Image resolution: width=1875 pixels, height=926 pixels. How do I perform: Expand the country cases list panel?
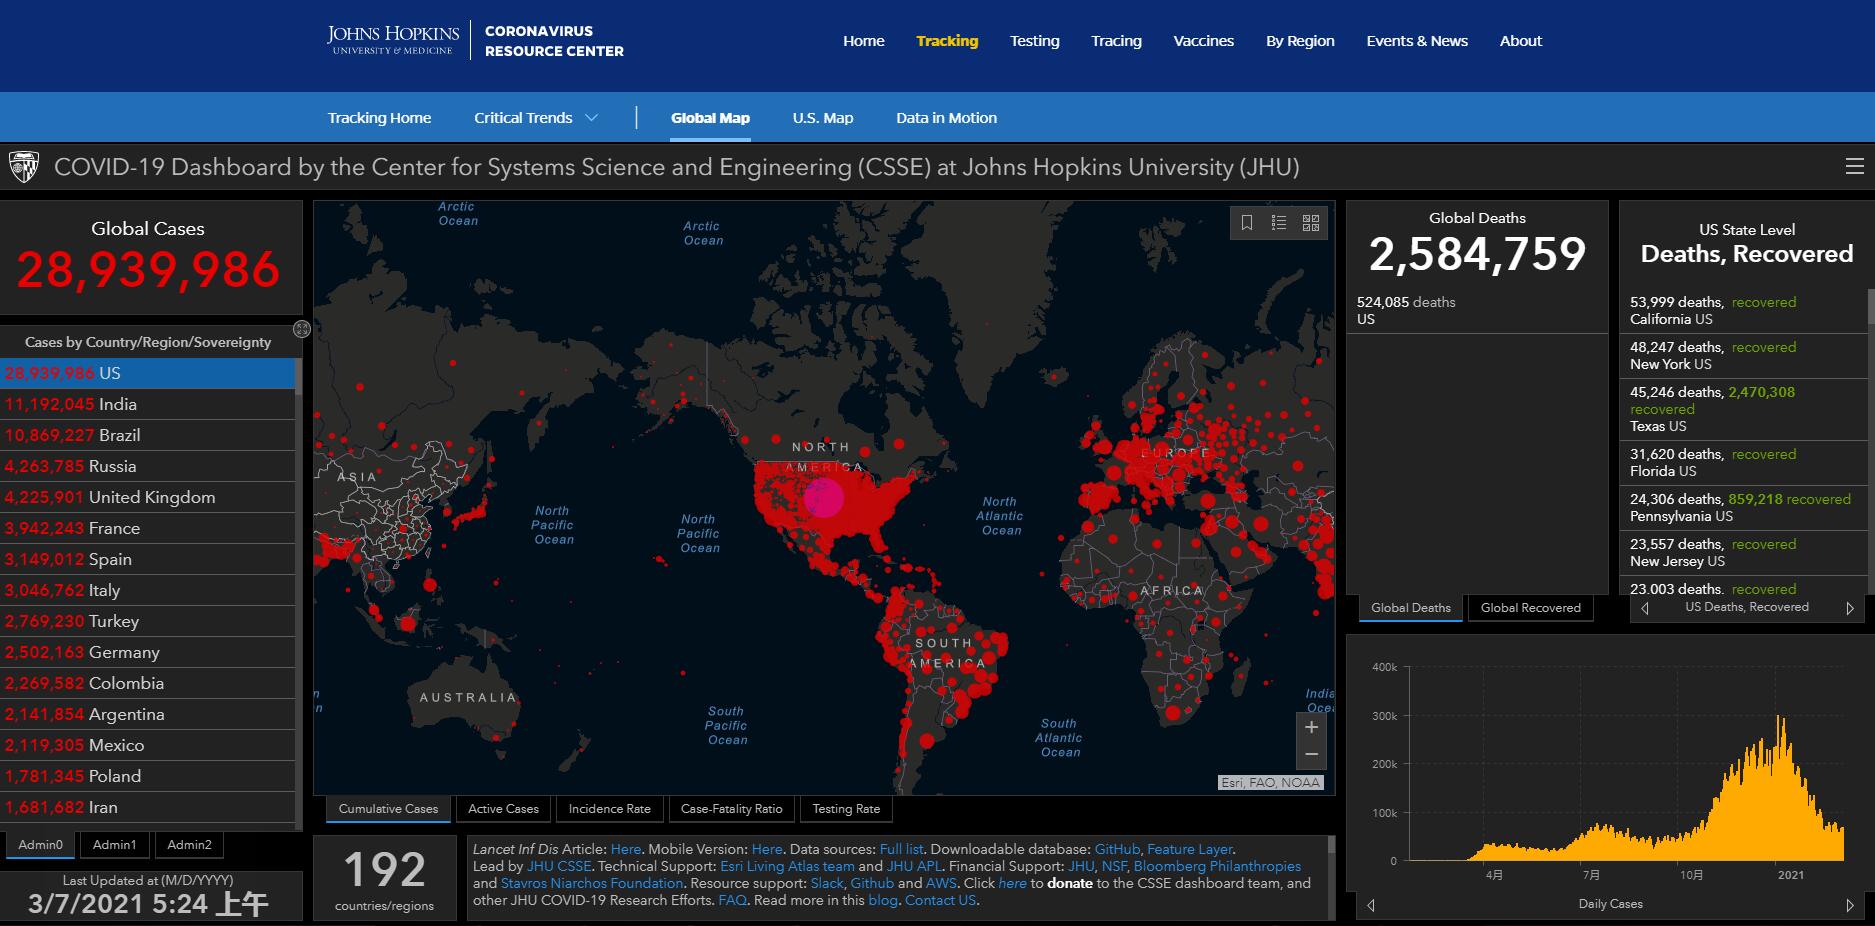tap(302, 329)
